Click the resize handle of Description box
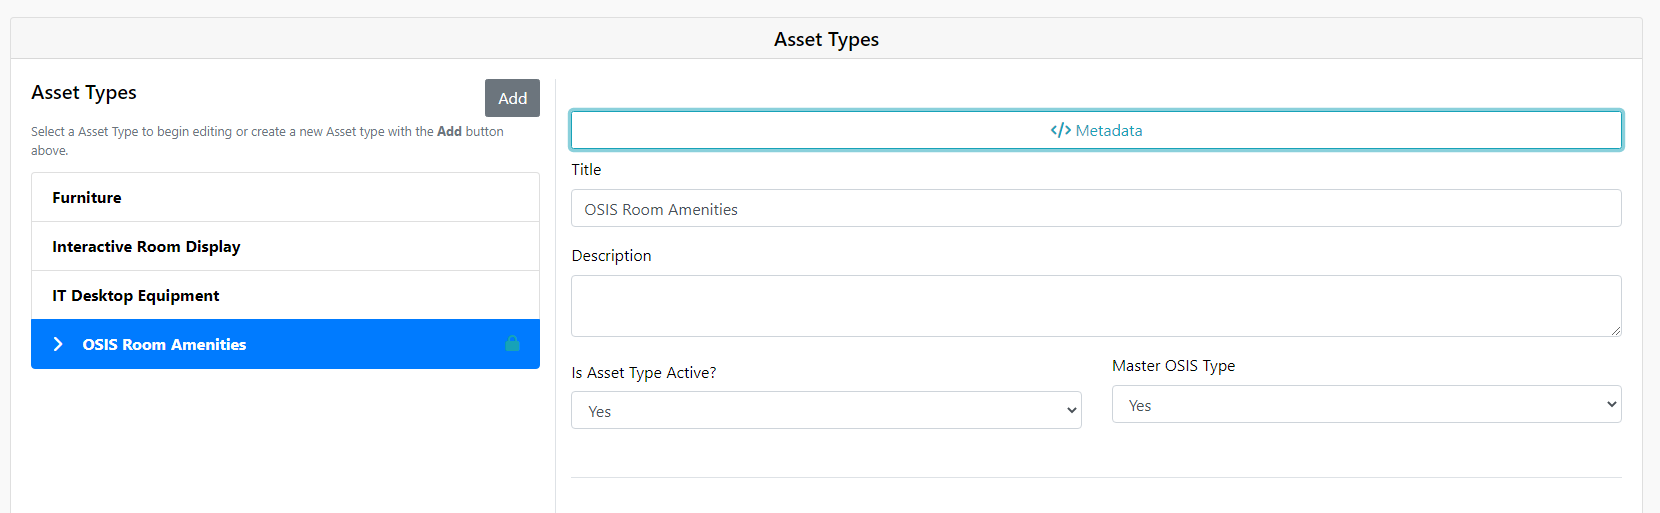This screenshot has width=1660, height=513. [x=1615, y=330]
